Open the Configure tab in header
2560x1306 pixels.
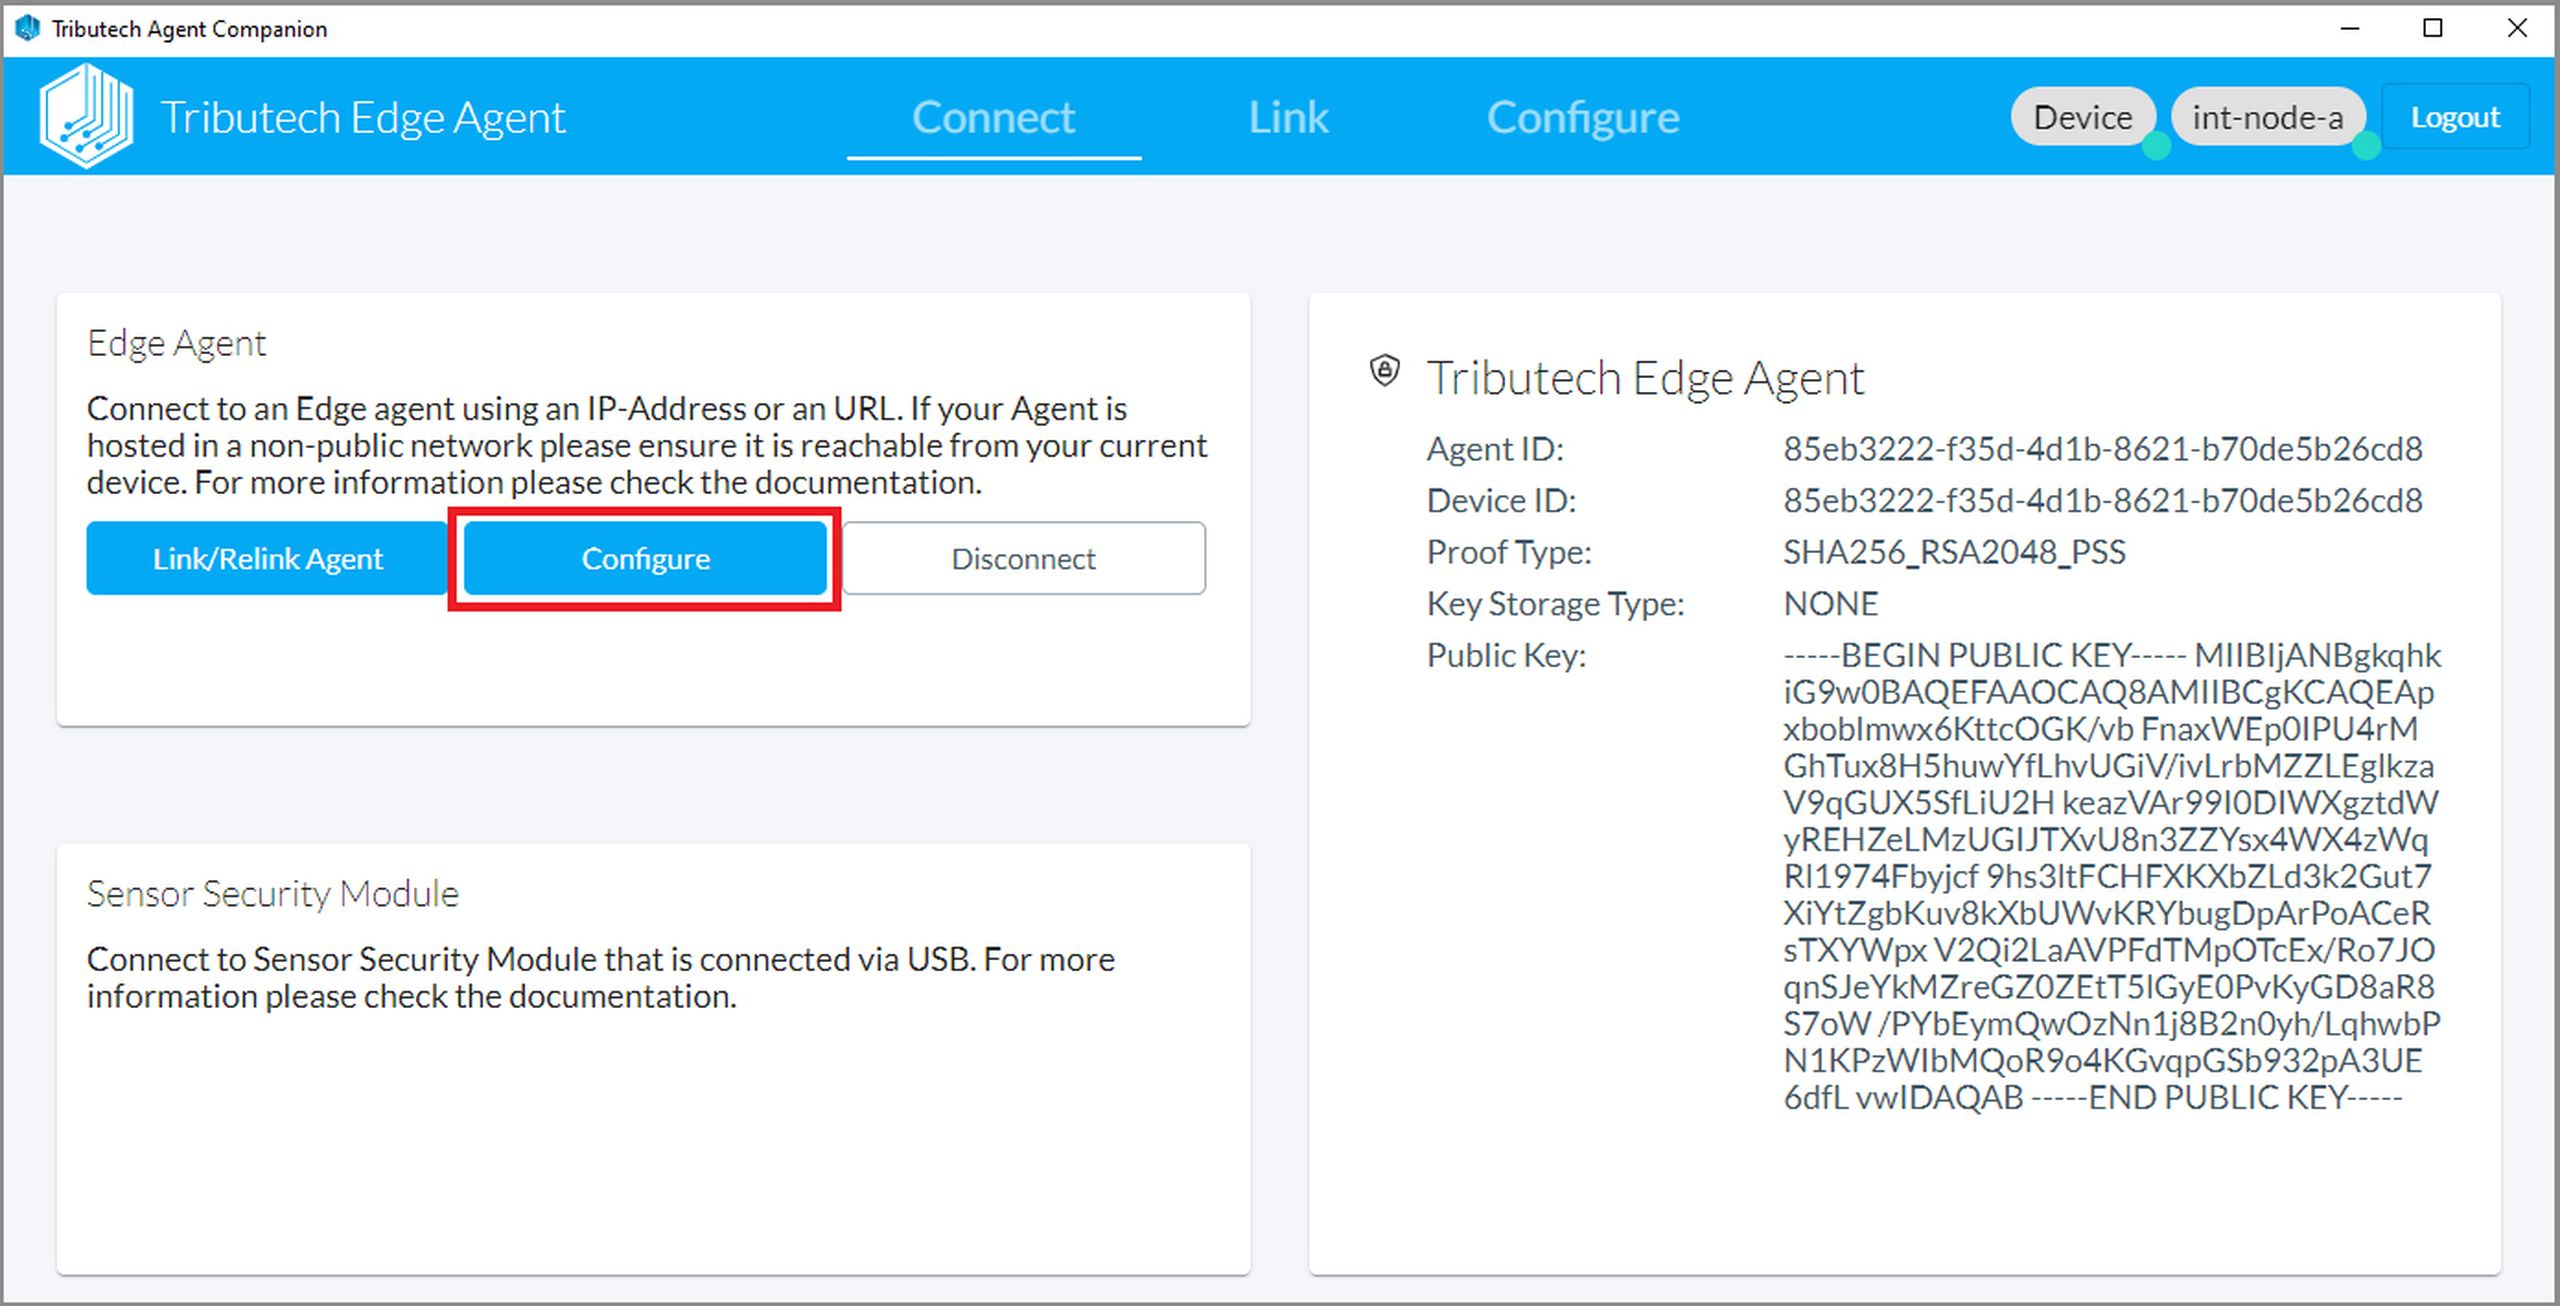click(x=1583, y=118)
